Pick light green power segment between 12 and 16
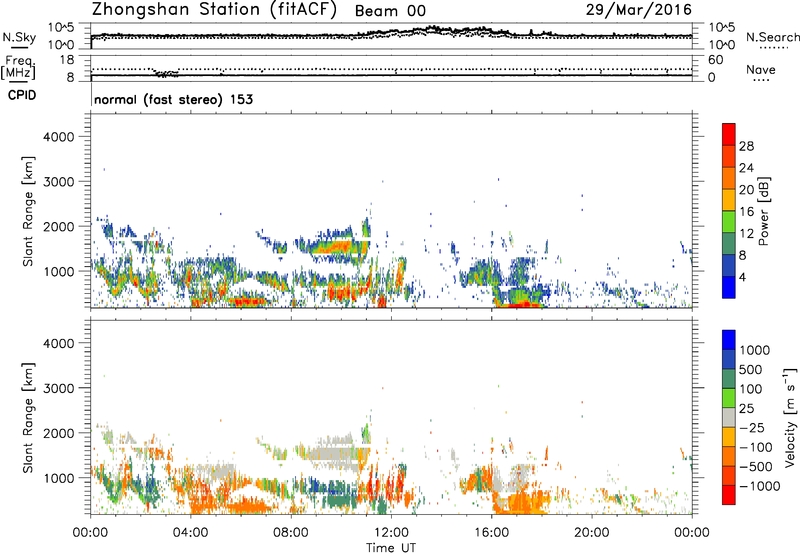The height and width of the screenshot is (554, 800). pos(729,222)
